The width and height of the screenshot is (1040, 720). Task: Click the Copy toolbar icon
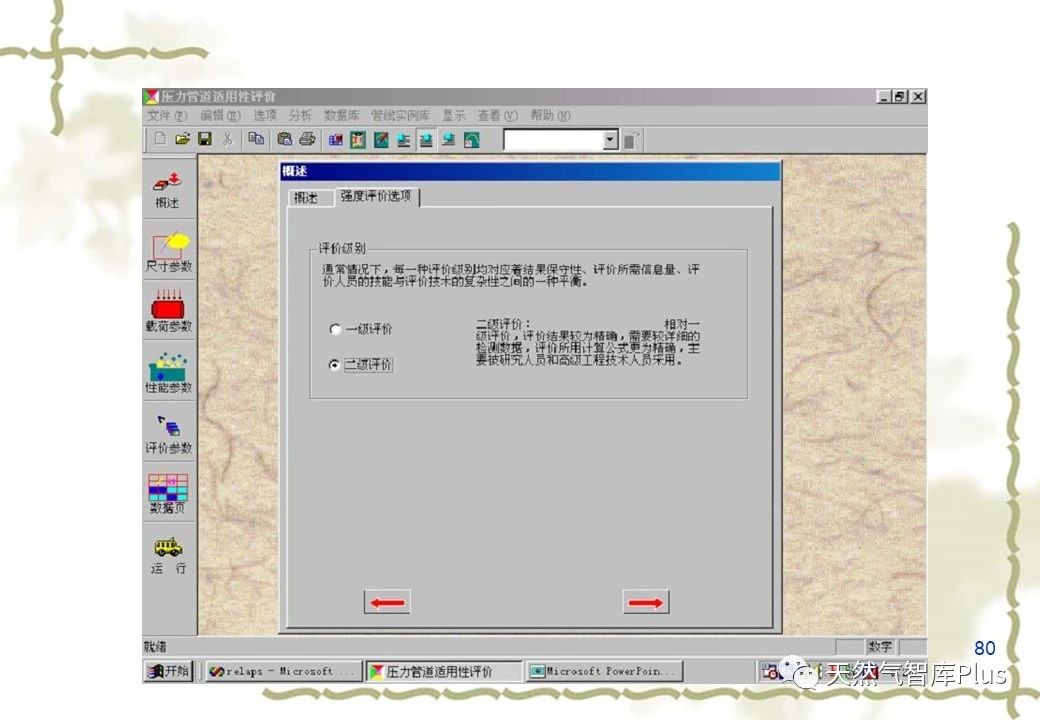pos(256,139)
